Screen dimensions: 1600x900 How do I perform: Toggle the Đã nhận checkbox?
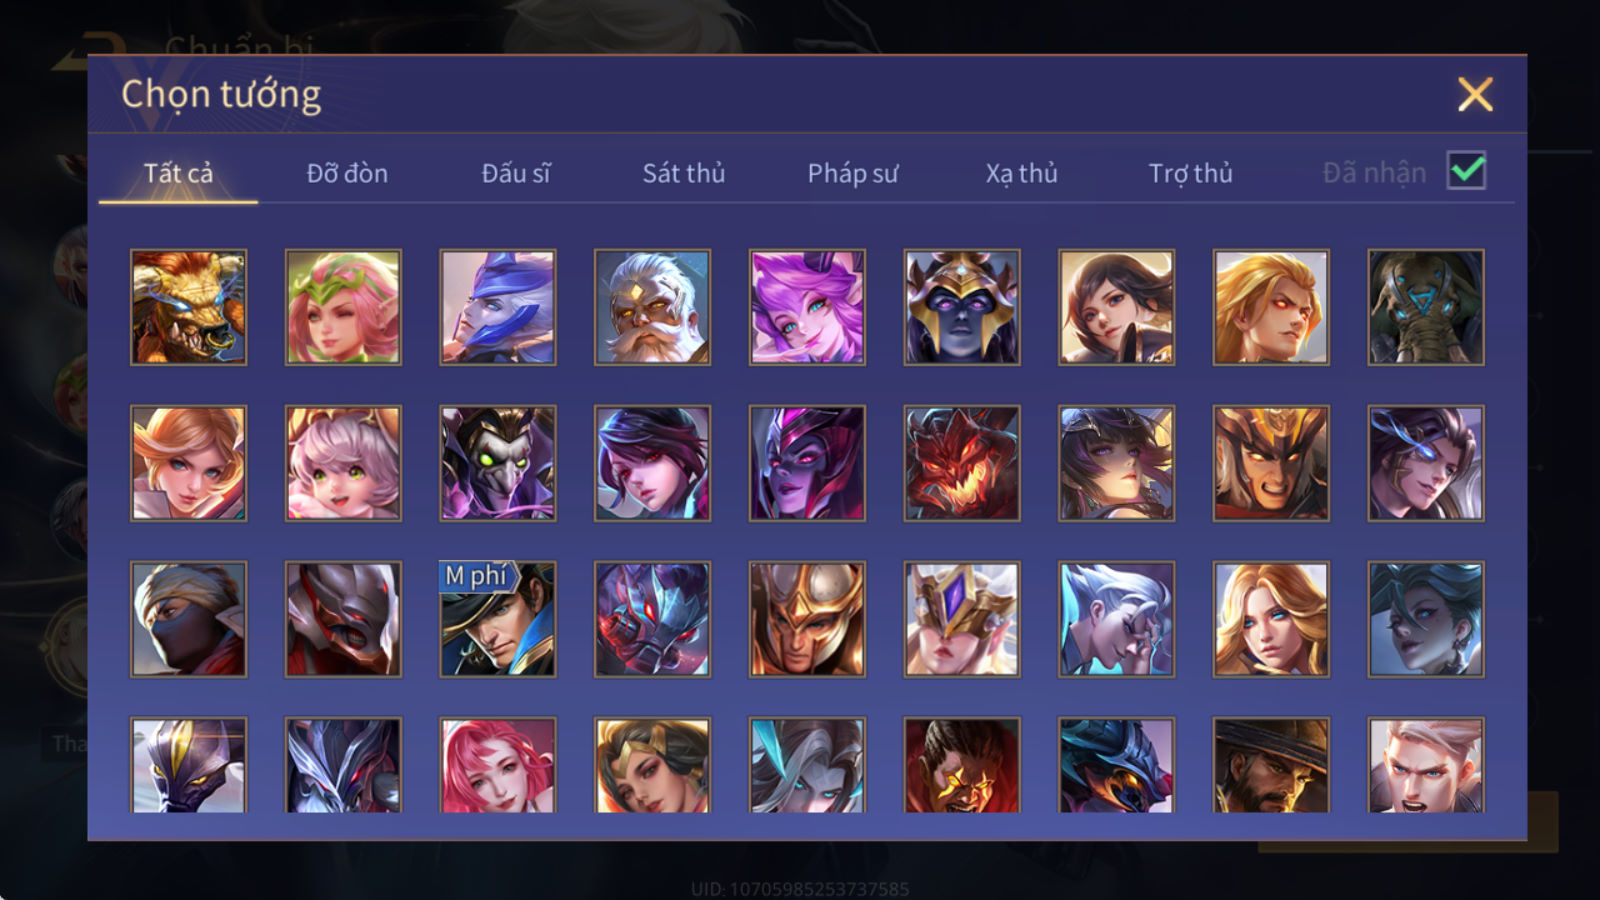[1466, 171]
